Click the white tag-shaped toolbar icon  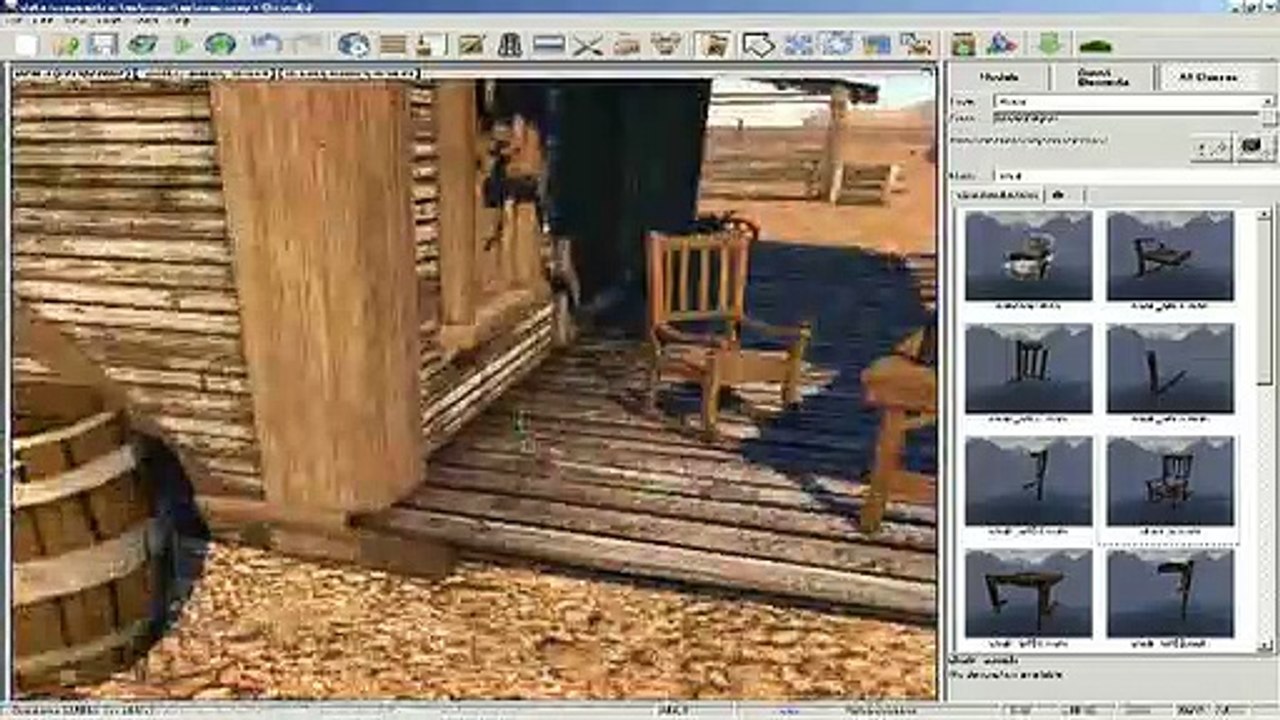pos(759,45)
